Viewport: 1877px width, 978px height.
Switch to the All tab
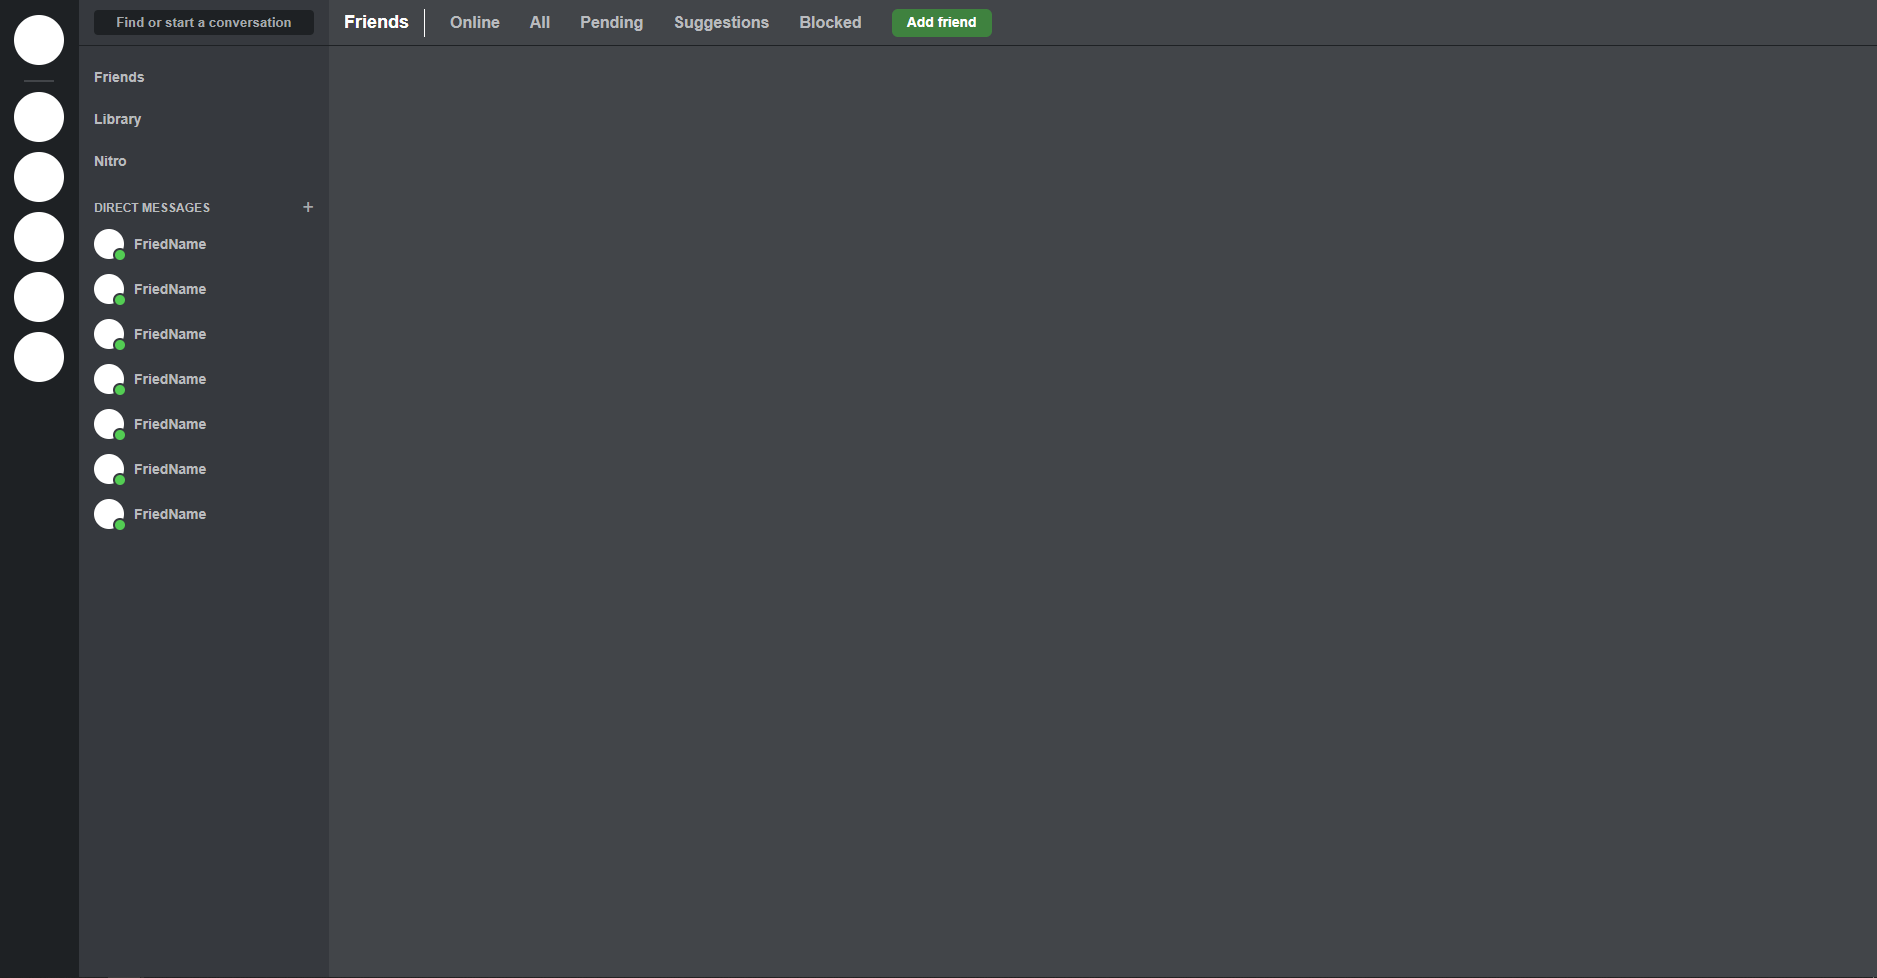click(x=540, y=22)
